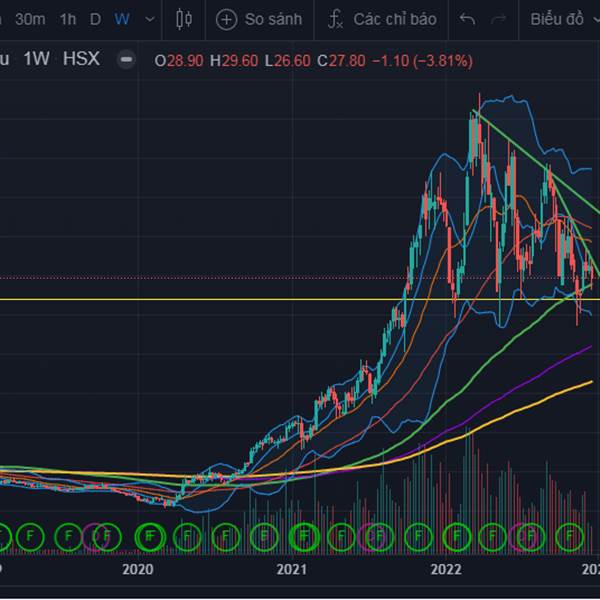Click the HSX exchange label
This screenshot has height=600, width=600.
click(81, 59)
